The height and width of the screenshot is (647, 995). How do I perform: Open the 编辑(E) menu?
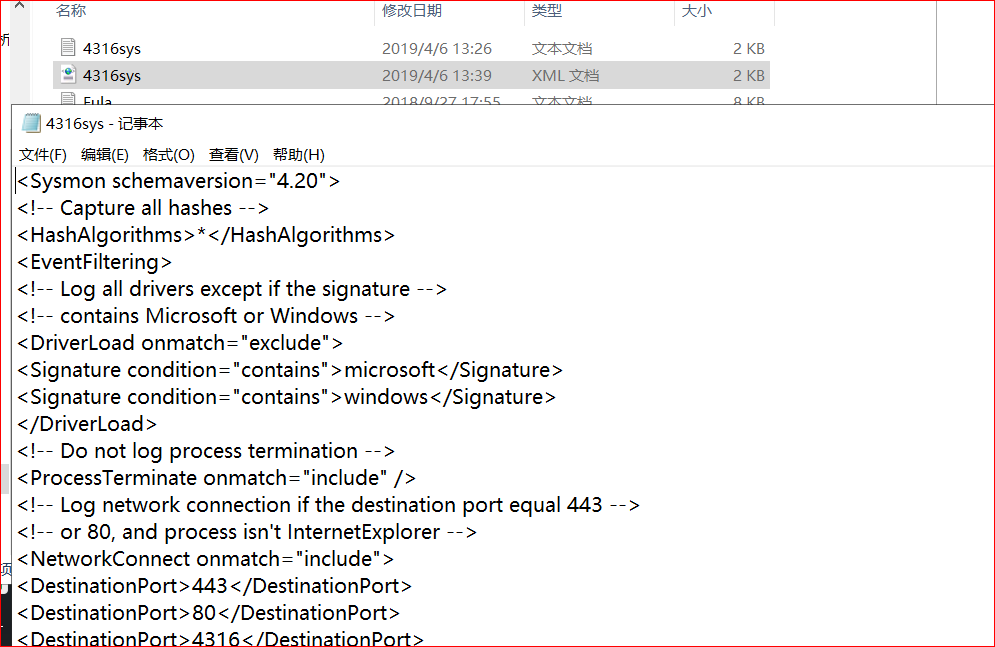[x=105, y=155]
